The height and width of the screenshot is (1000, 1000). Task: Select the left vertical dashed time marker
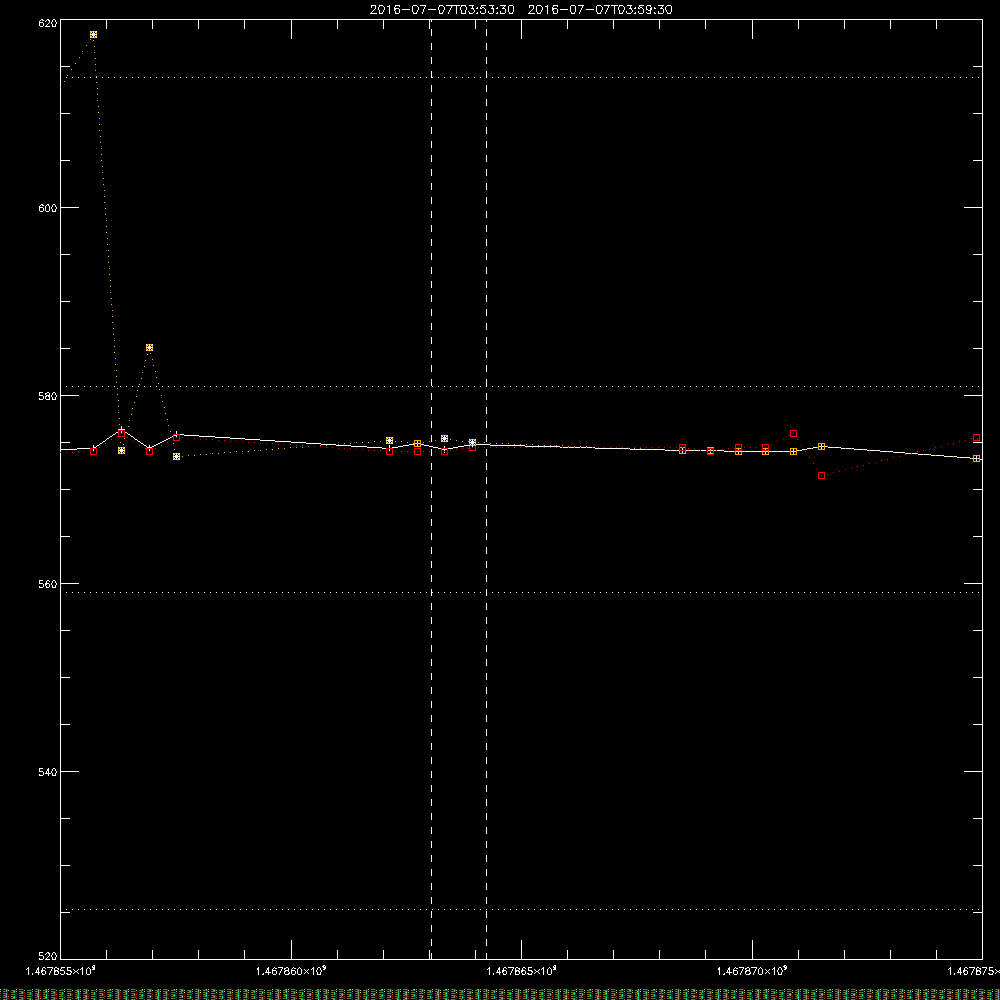pyautogui.click(x=432, y=488)
